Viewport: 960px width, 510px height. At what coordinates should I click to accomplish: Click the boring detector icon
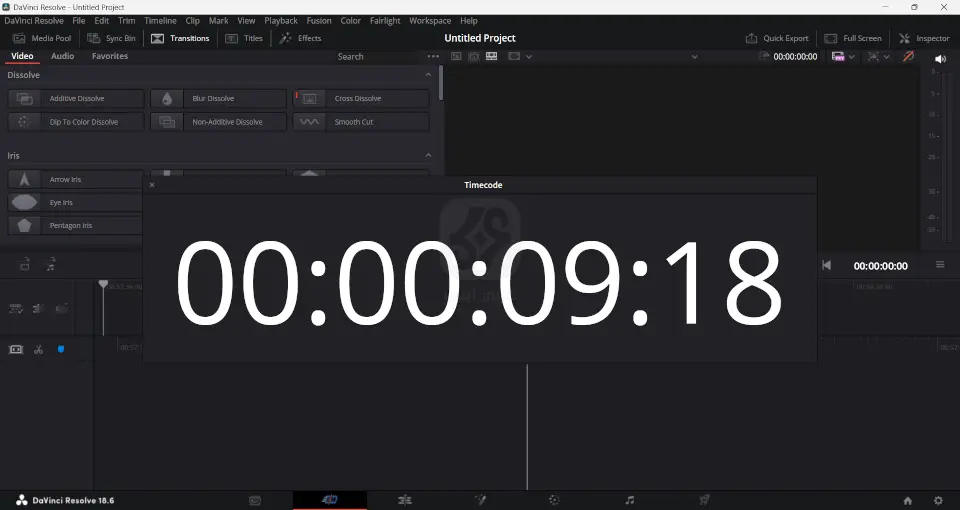(16, 349)
